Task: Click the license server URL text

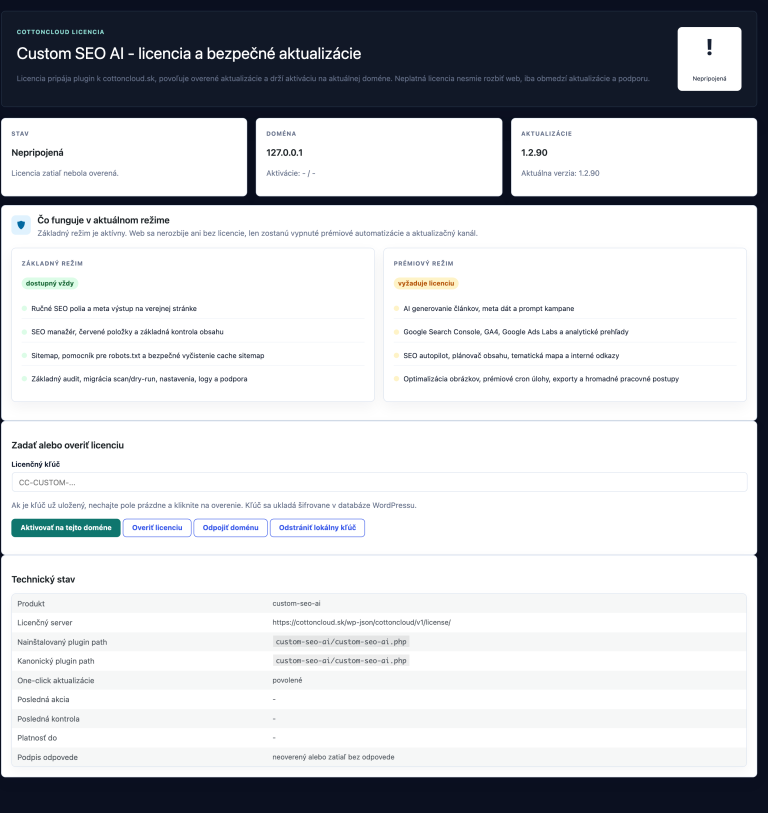Action: pos(361,623)
